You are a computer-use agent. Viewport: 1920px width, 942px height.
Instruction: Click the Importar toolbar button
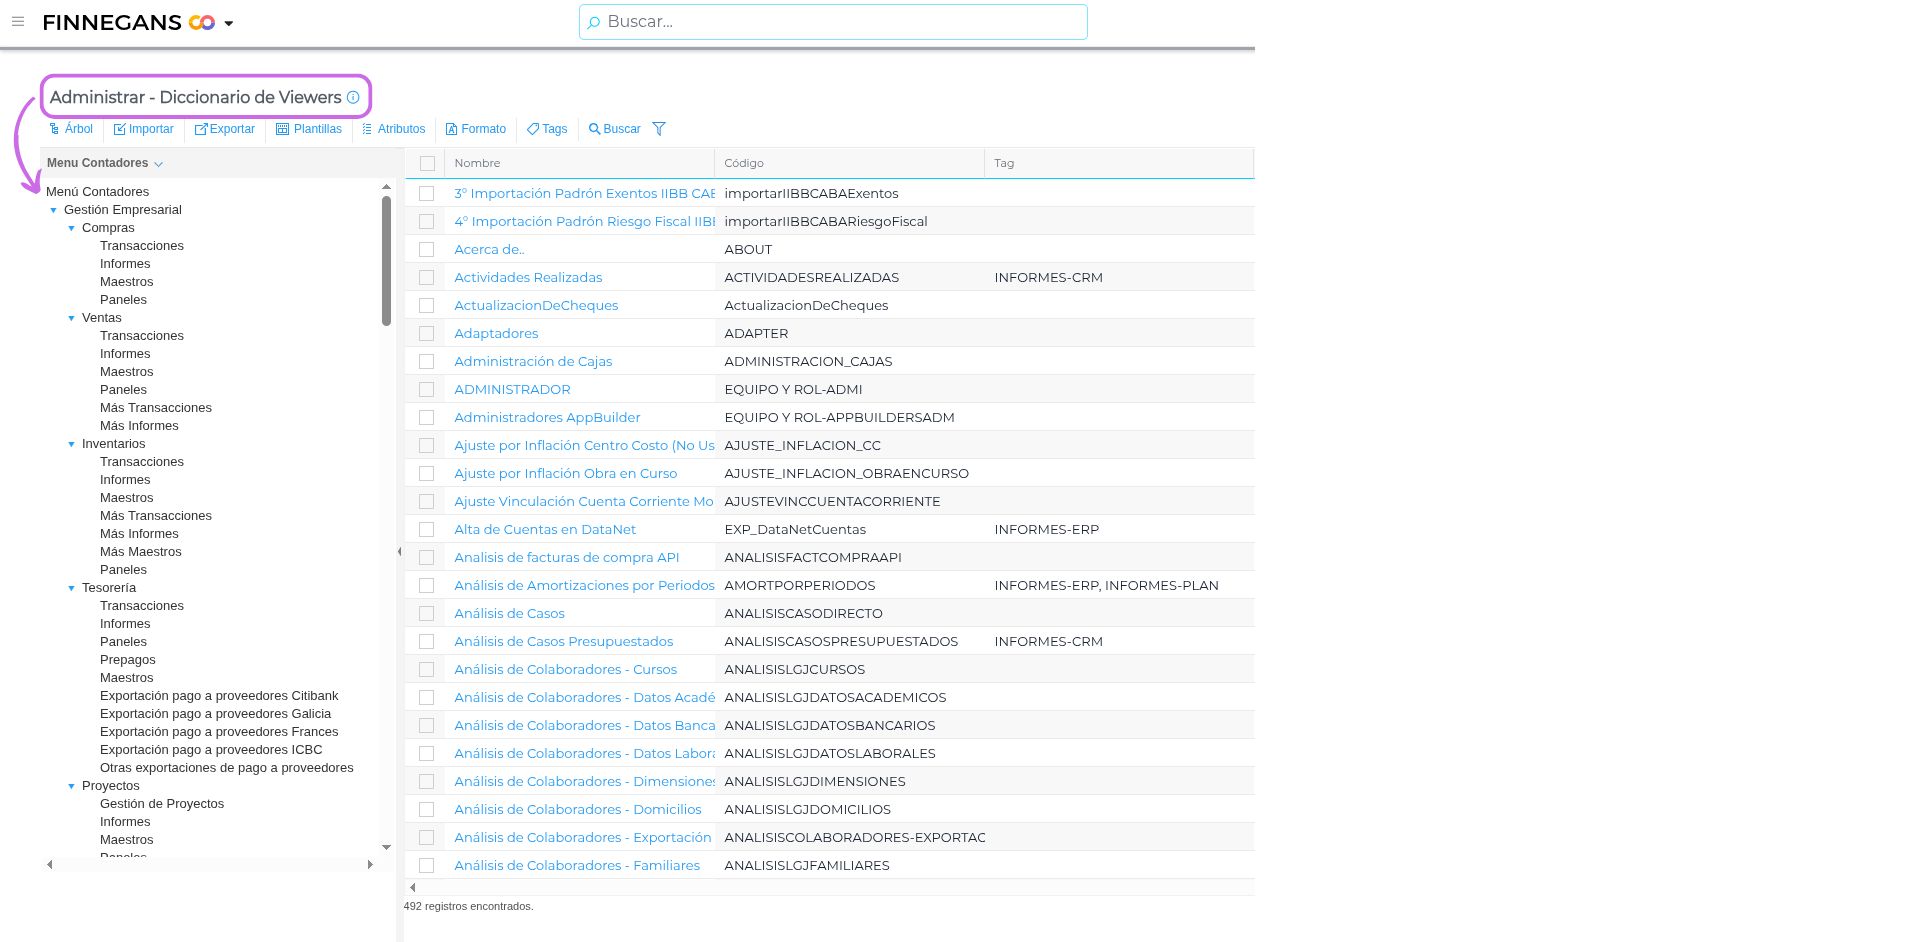[144, 129]
